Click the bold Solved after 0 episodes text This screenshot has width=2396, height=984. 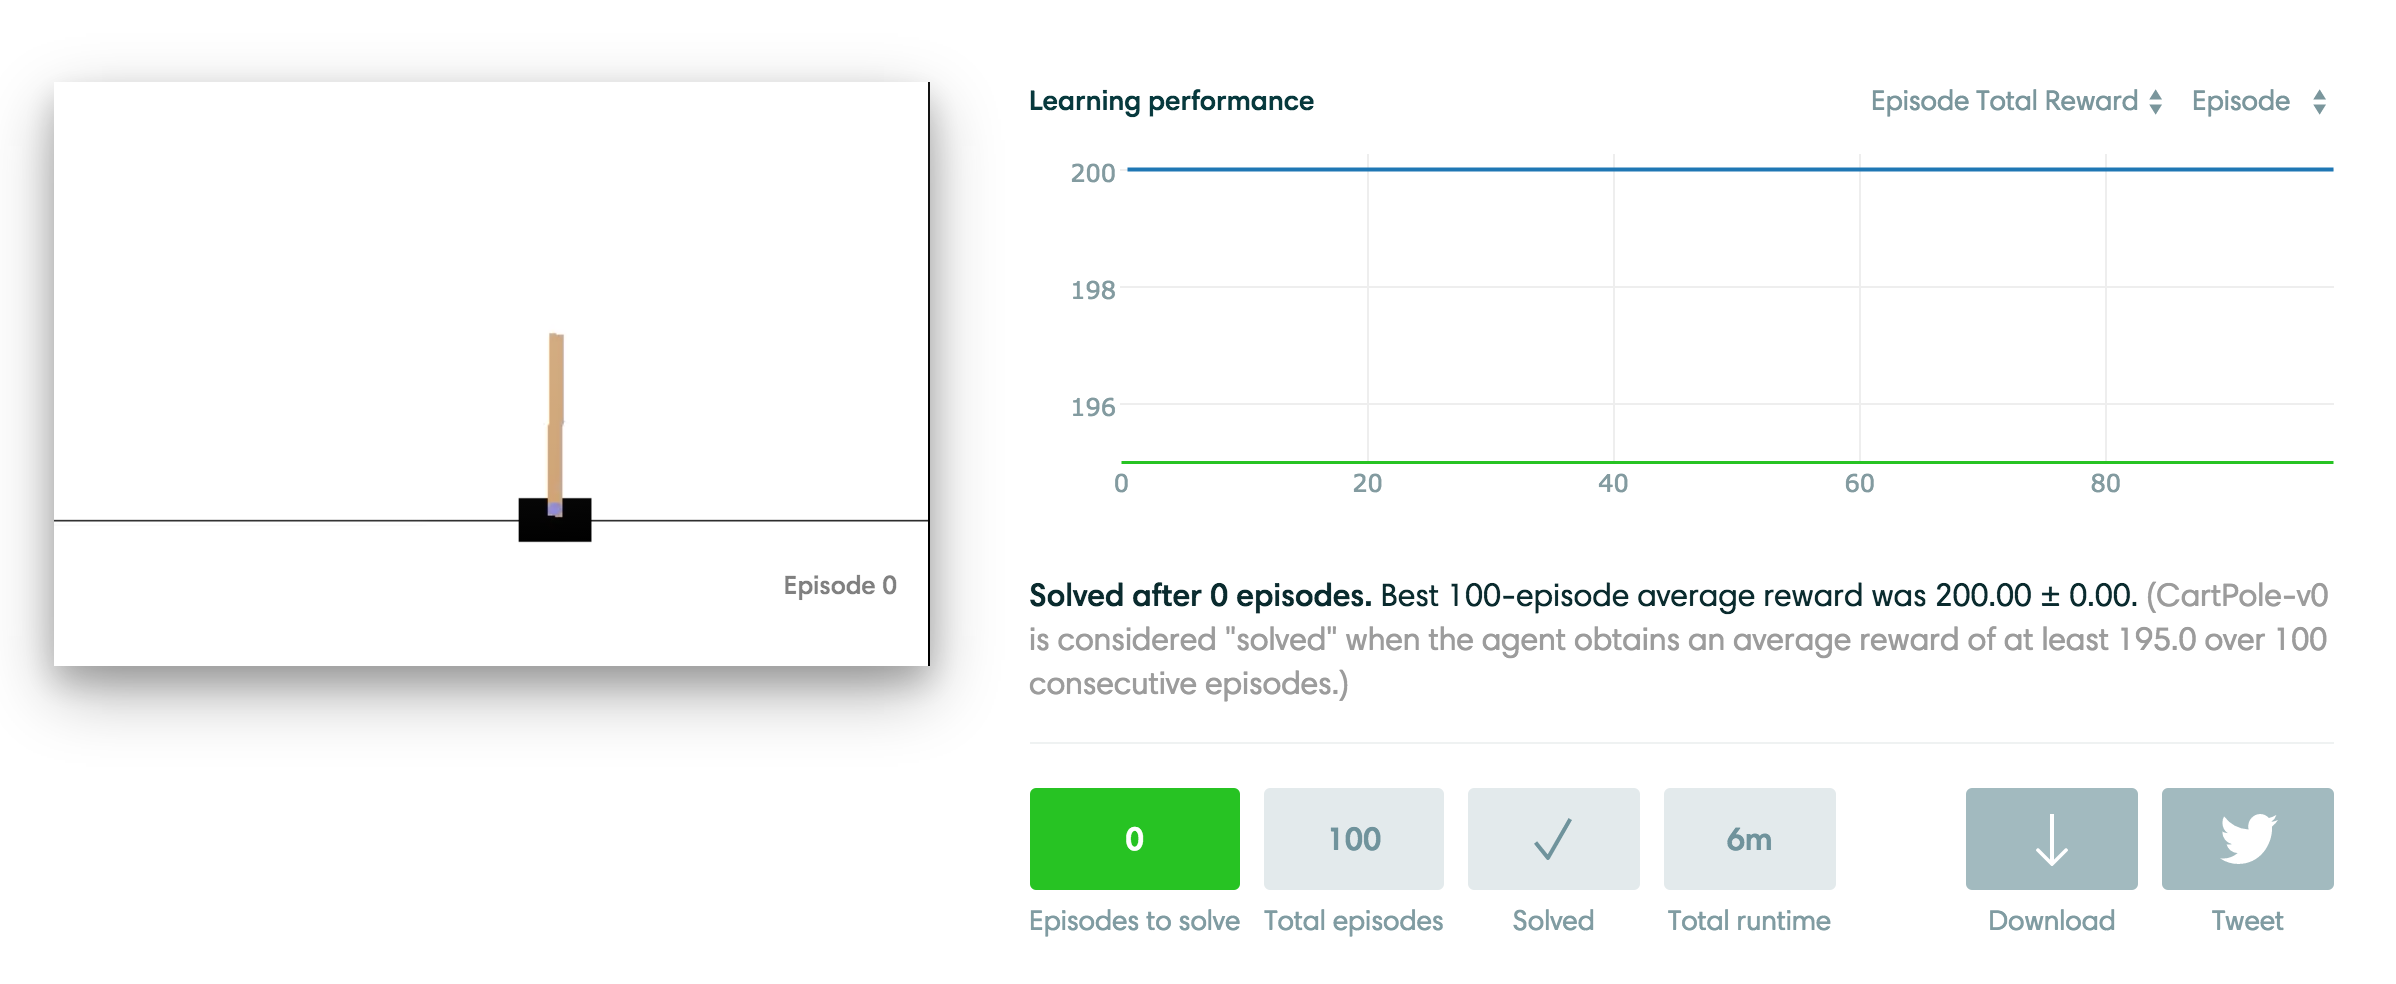tap(1200, 596)
